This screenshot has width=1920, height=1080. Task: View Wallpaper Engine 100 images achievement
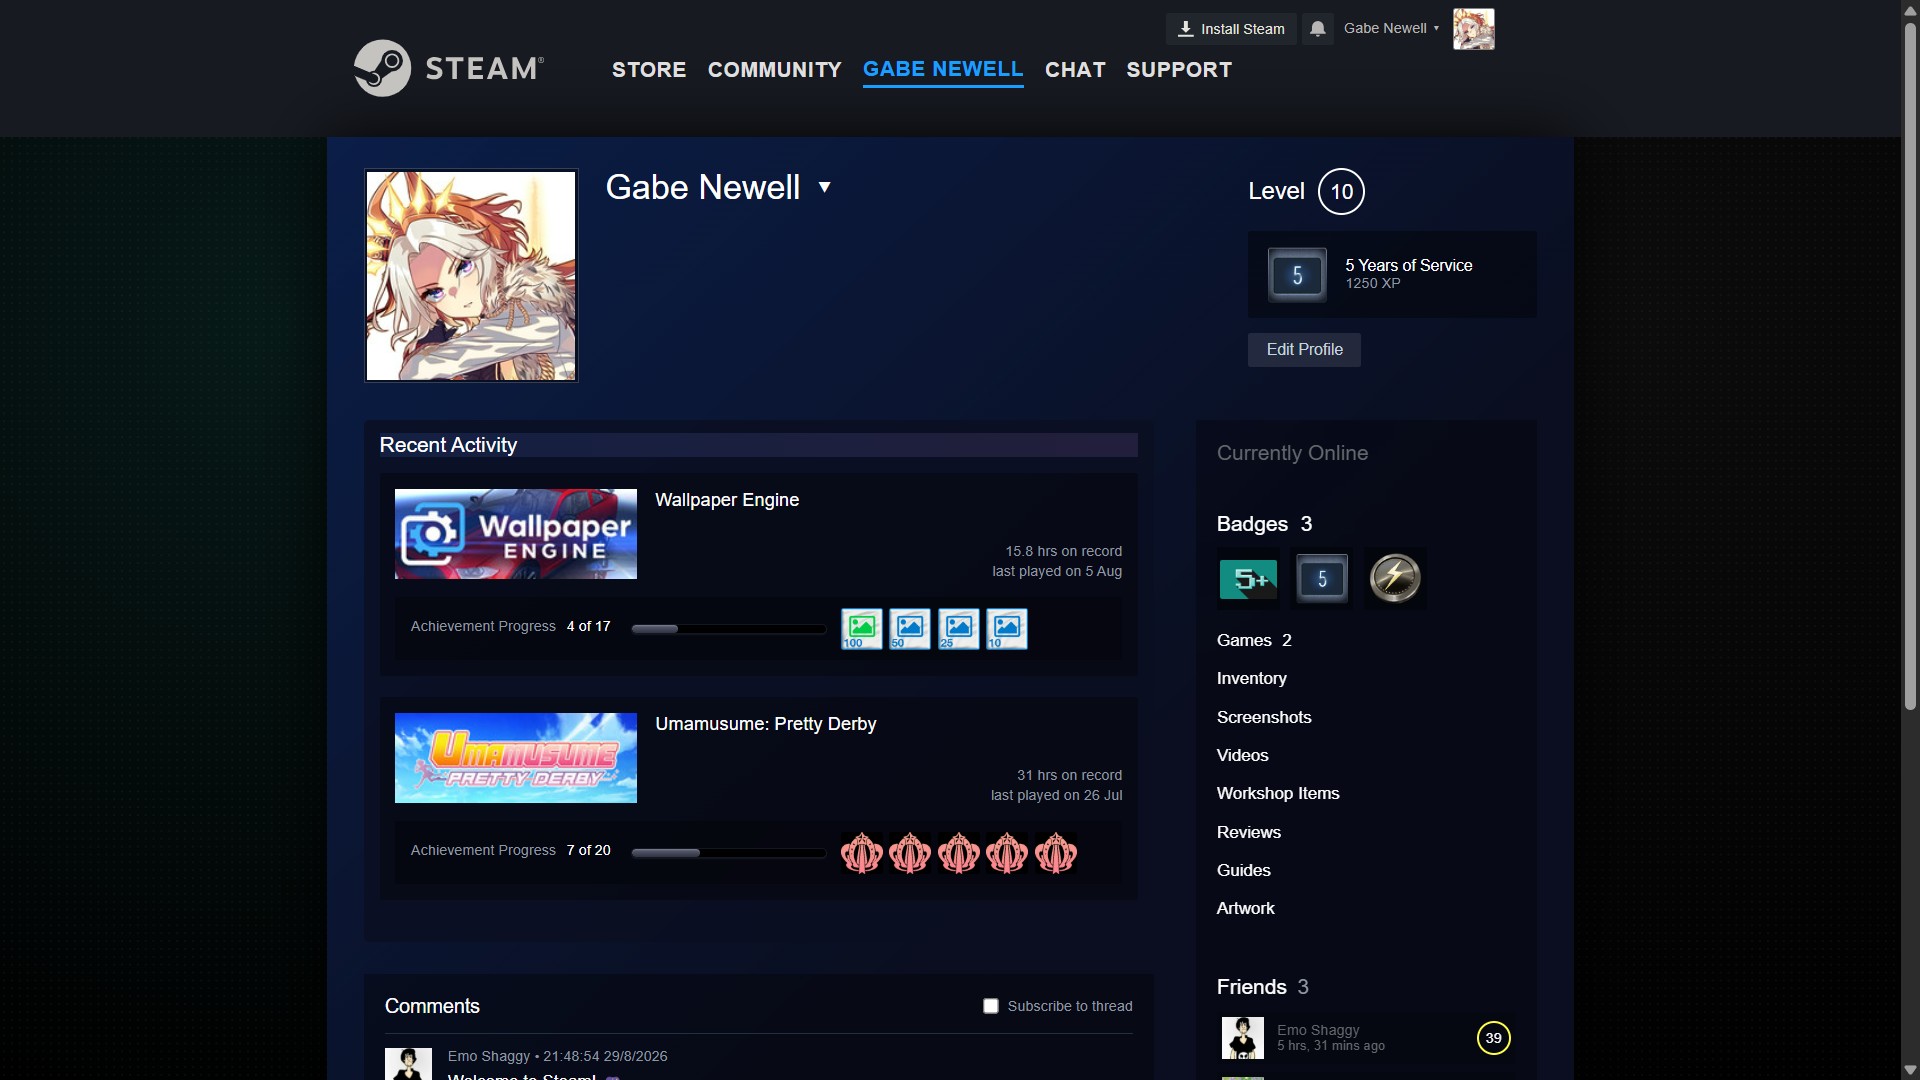pyautogui.click(x=862, y=629)
